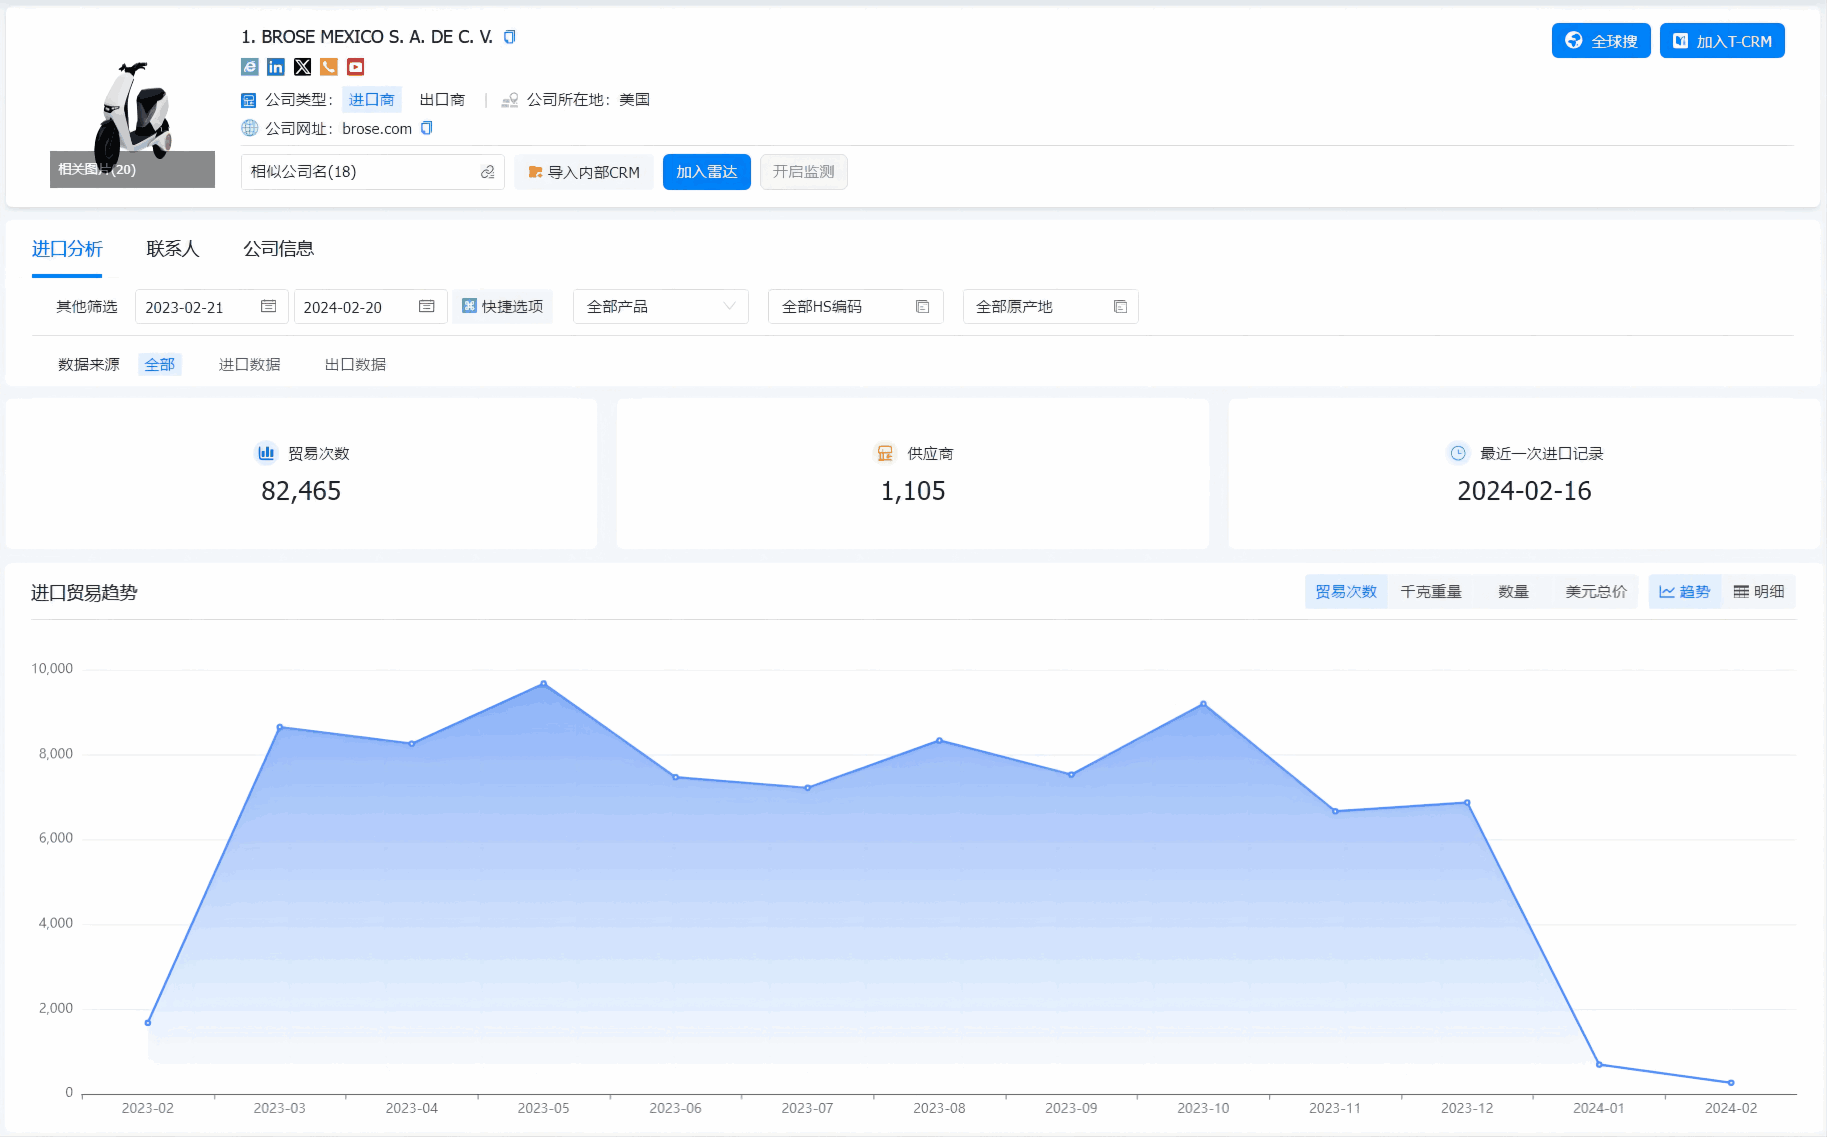
Task: Click the 2023-05 peak data point on chart
Action: click(543, 684)
